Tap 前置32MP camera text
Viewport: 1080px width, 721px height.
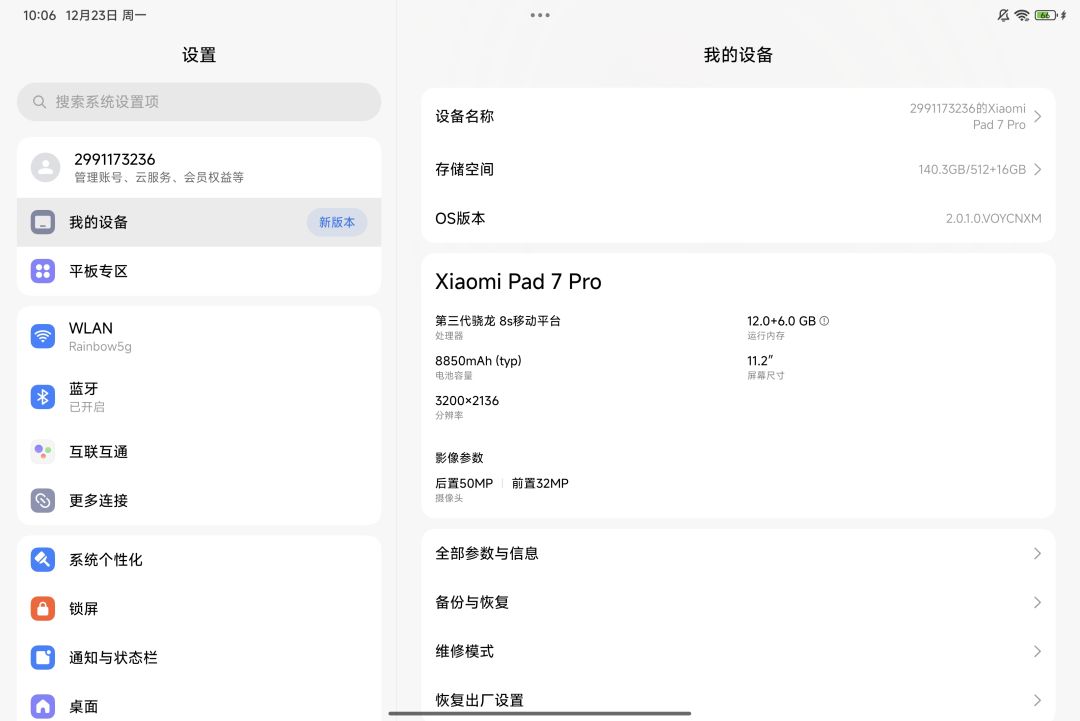click(x=540, y=483)
